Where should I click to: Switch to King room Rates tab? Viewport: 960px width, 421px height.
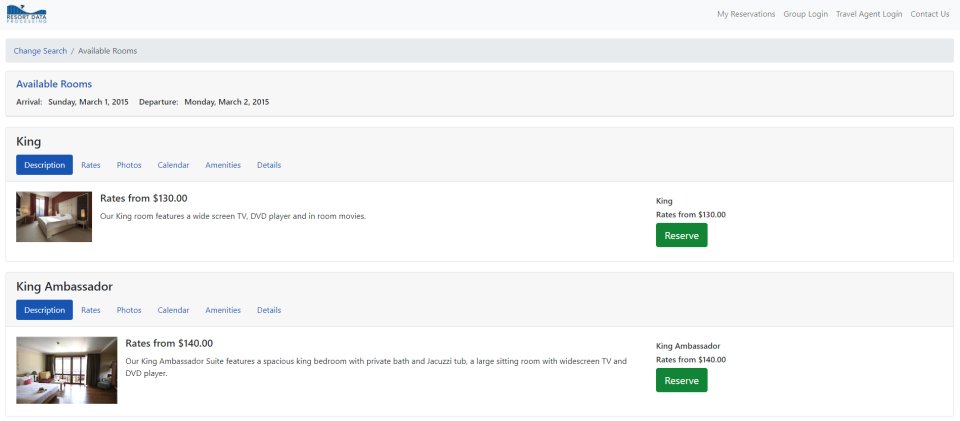[91, 165]
